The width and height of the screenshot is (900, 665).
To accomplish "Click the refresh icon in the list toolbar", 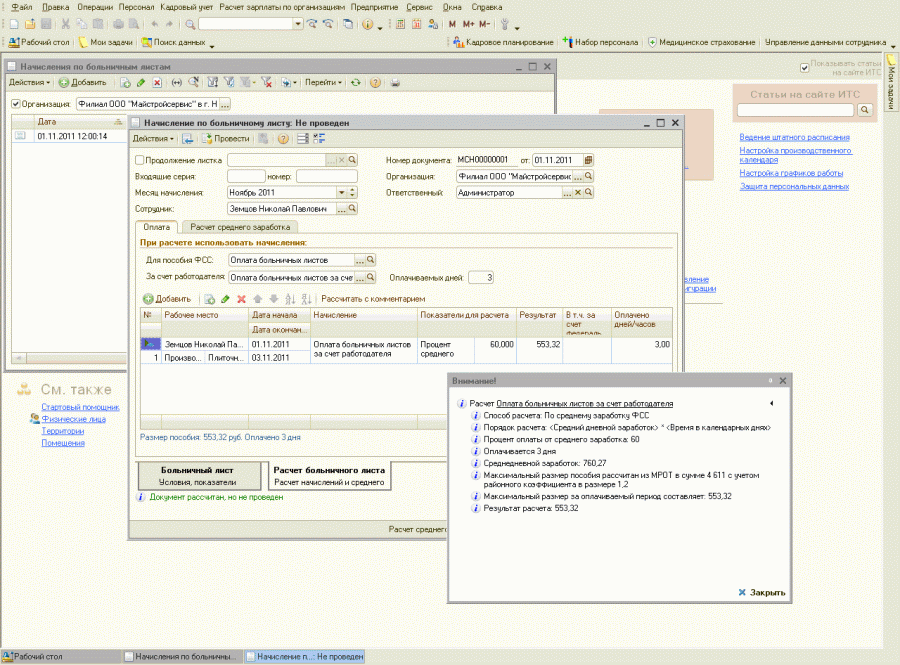I will 355,82.
